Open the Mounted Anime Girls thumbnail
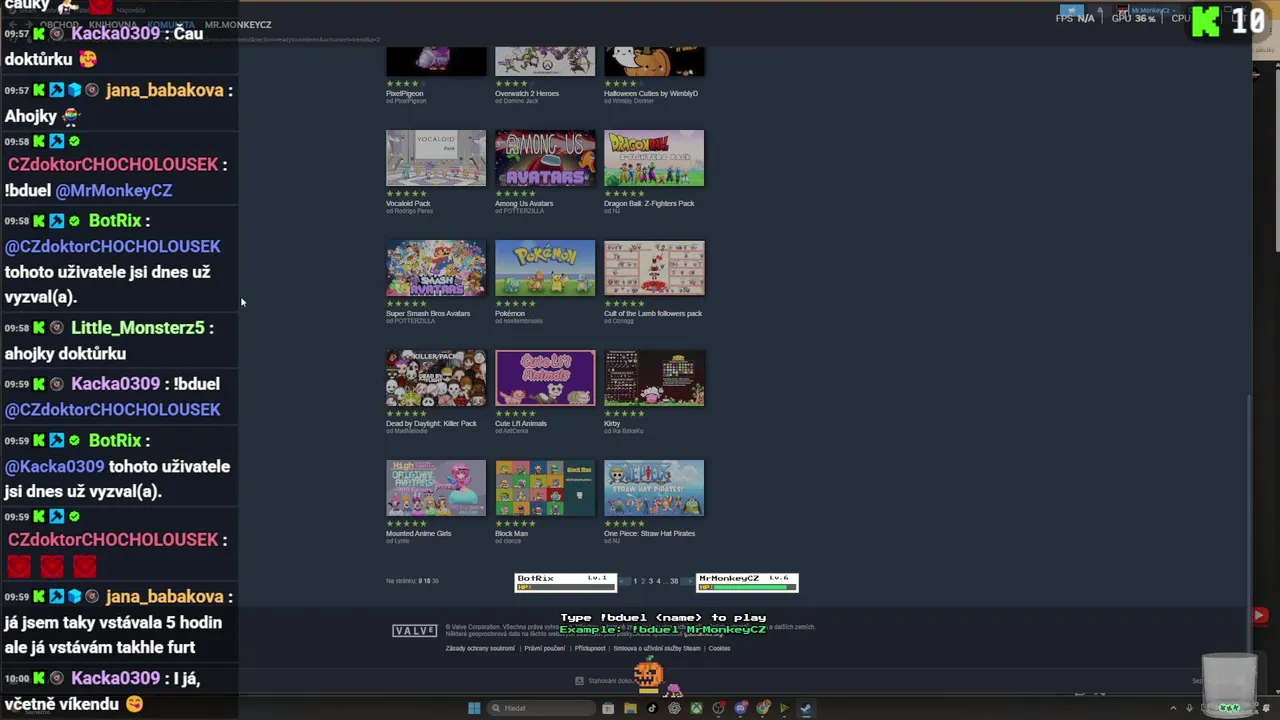The image size is (1280, 720). [436, 488]
